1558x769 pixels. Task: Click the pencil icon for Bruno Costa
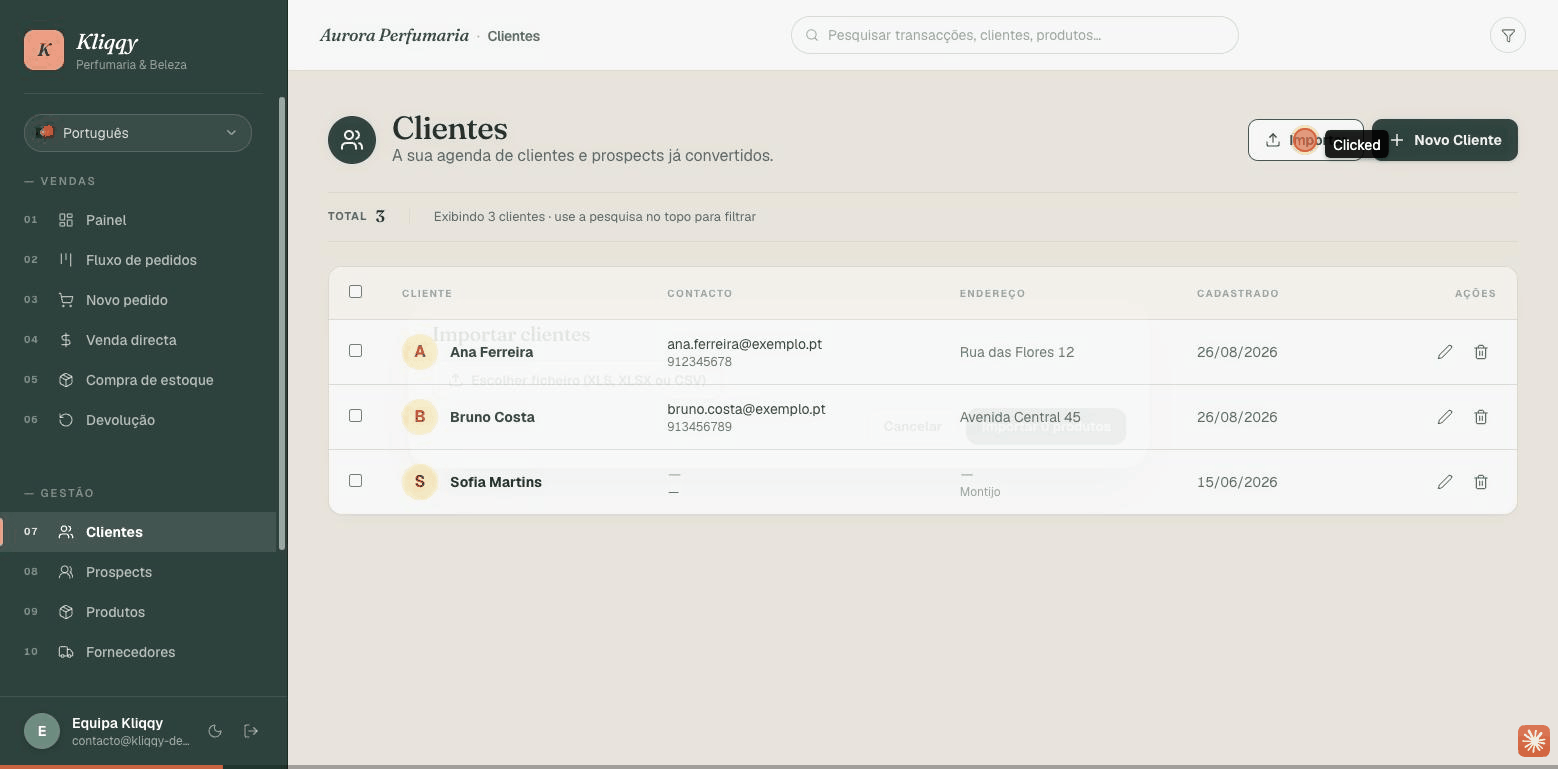(x=1445, y=417)
